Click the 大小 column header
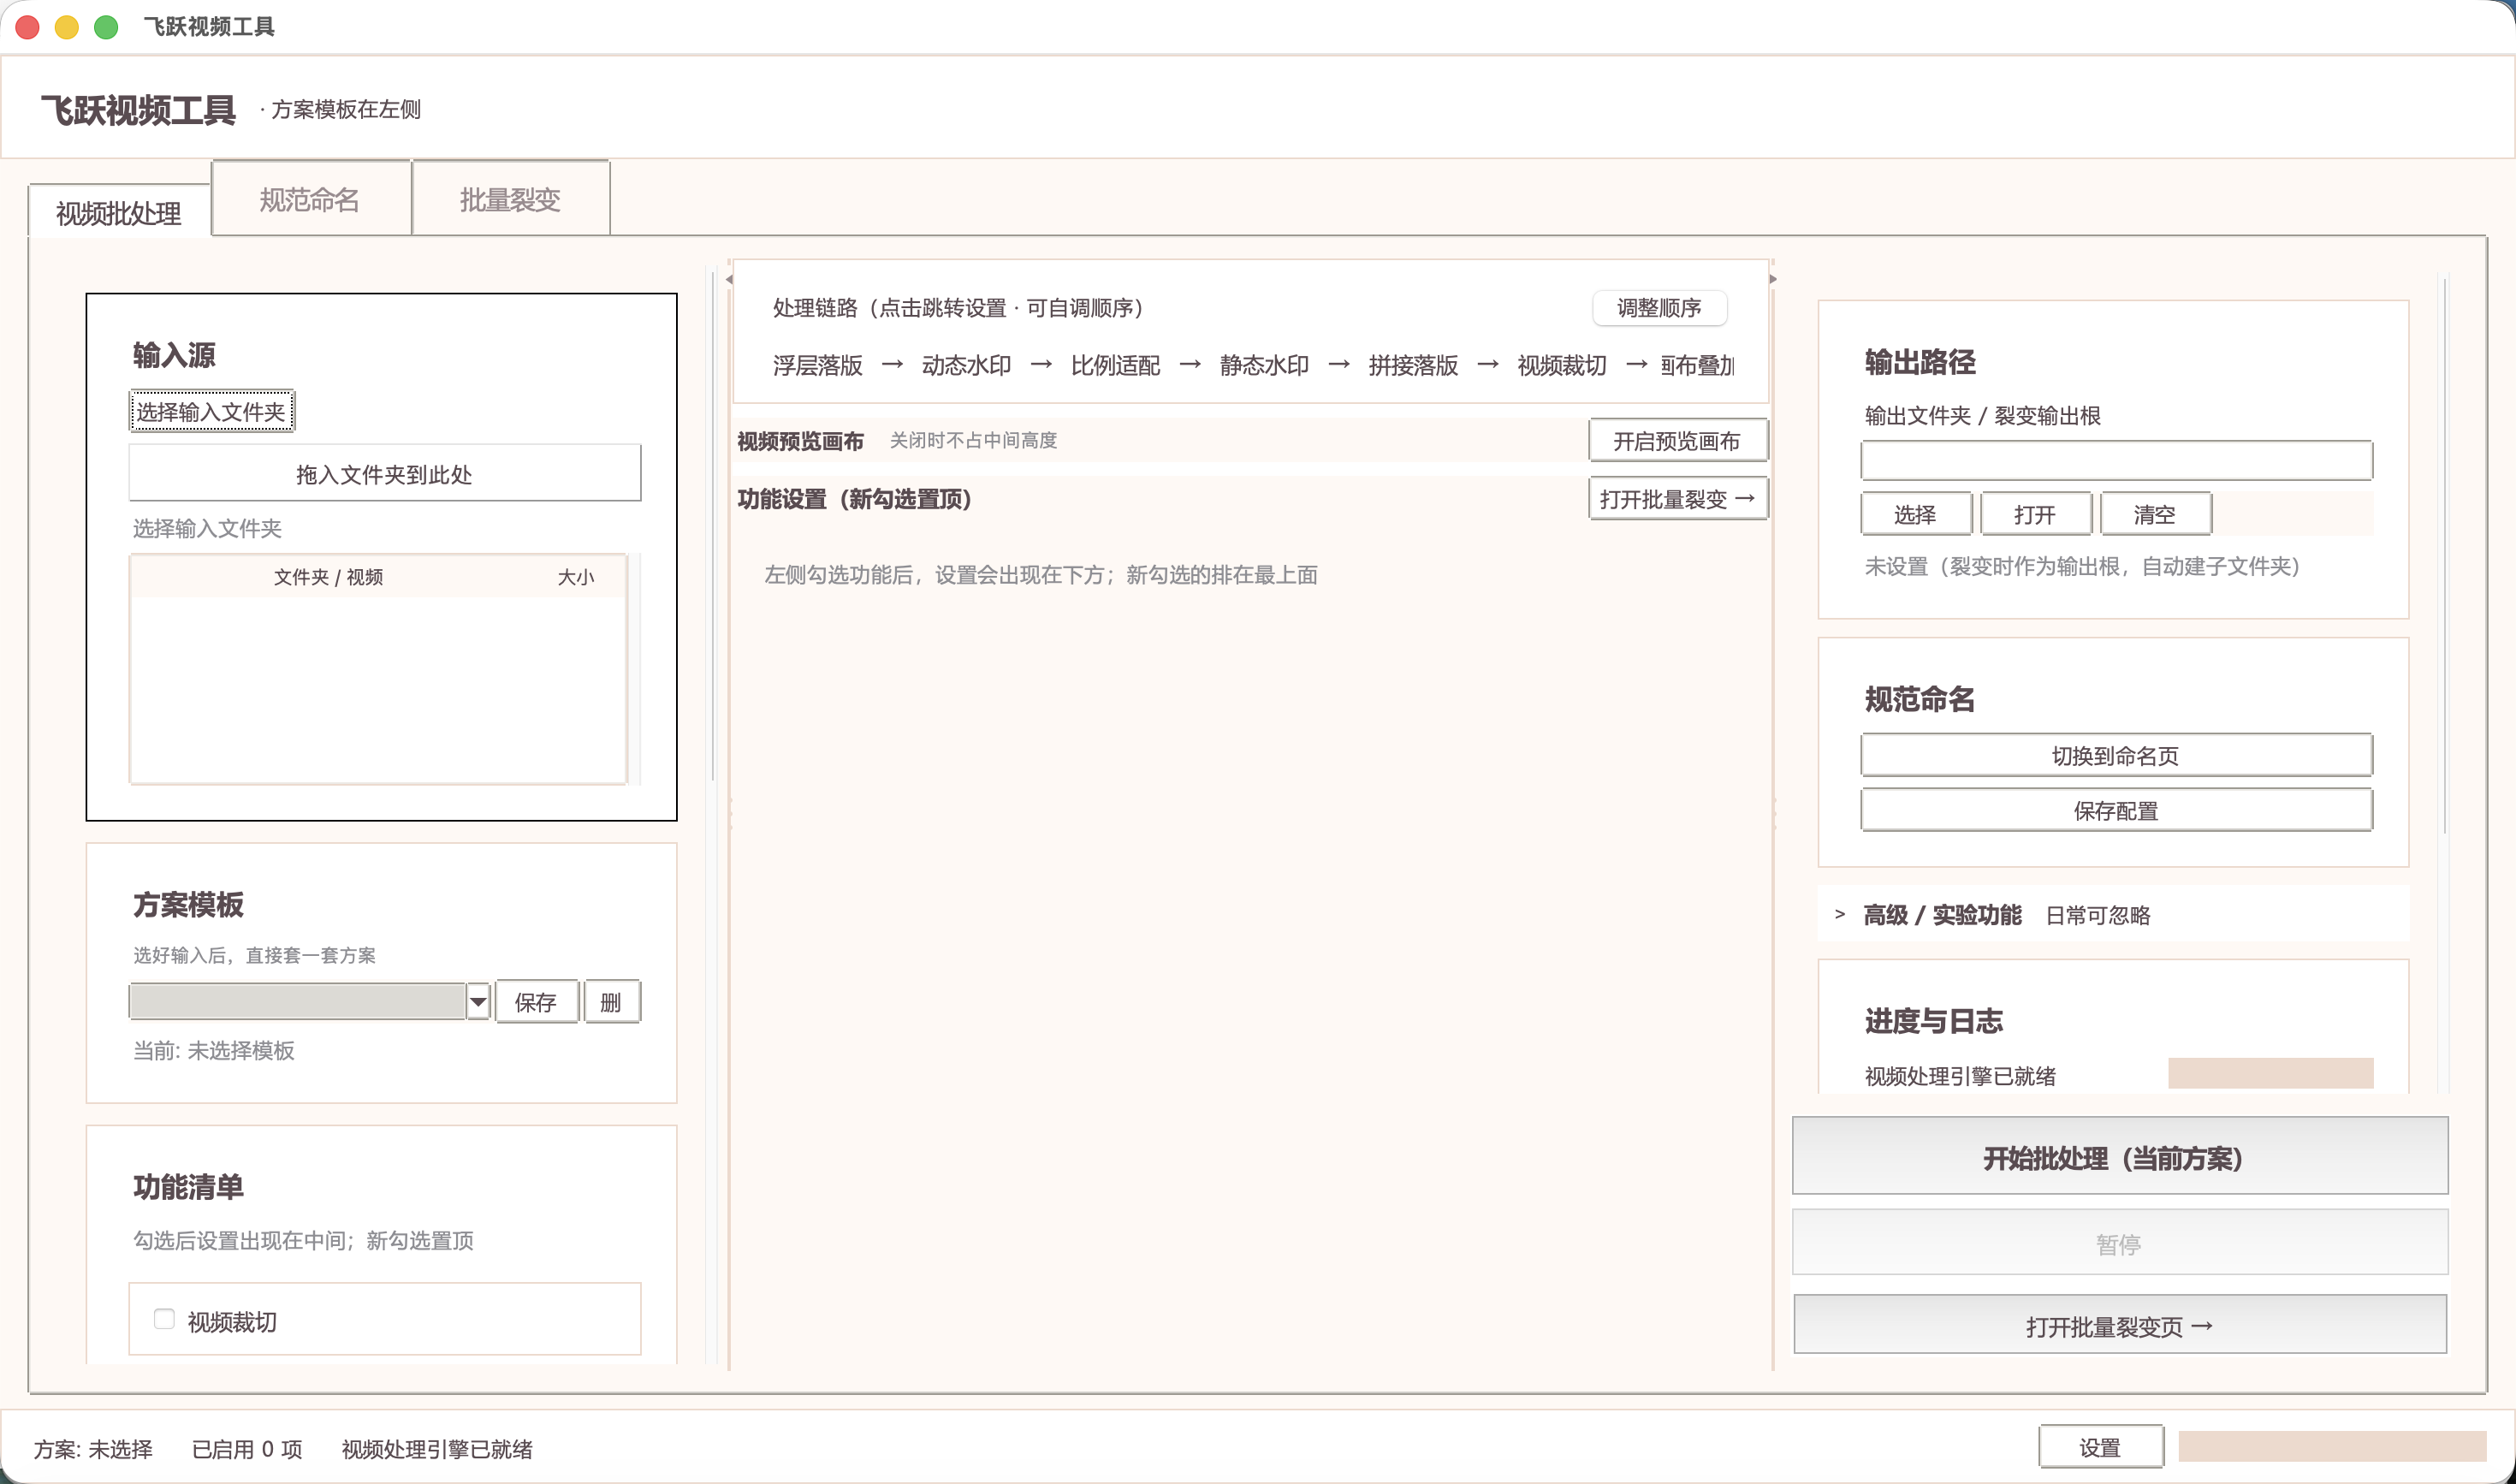This screenshot has width=2516, height=1484. tap(575, 577)
